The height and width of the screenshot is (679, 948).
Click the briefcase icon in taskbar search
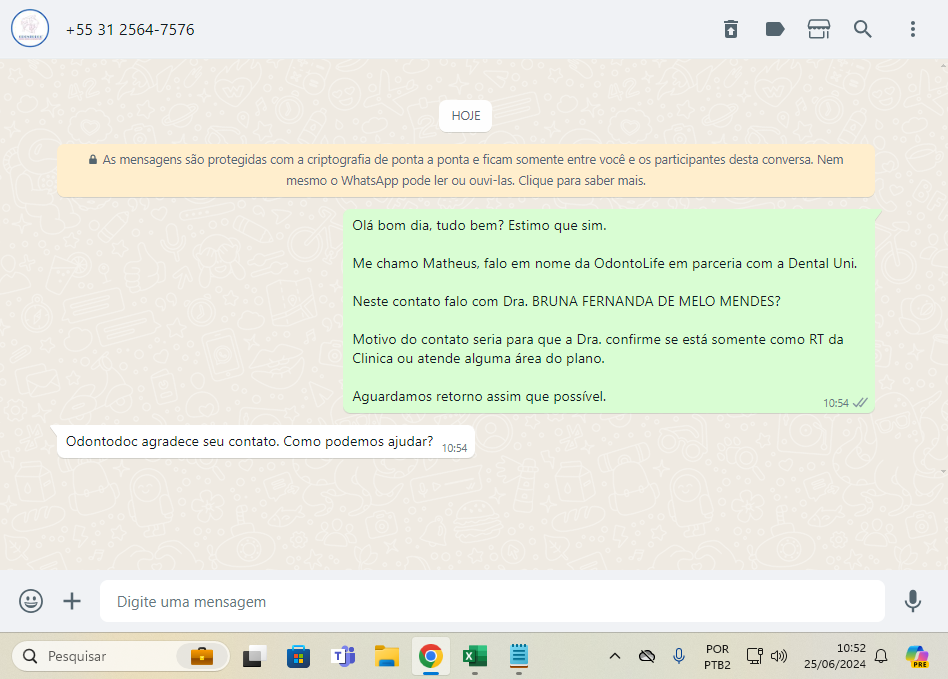pos(202,656)
